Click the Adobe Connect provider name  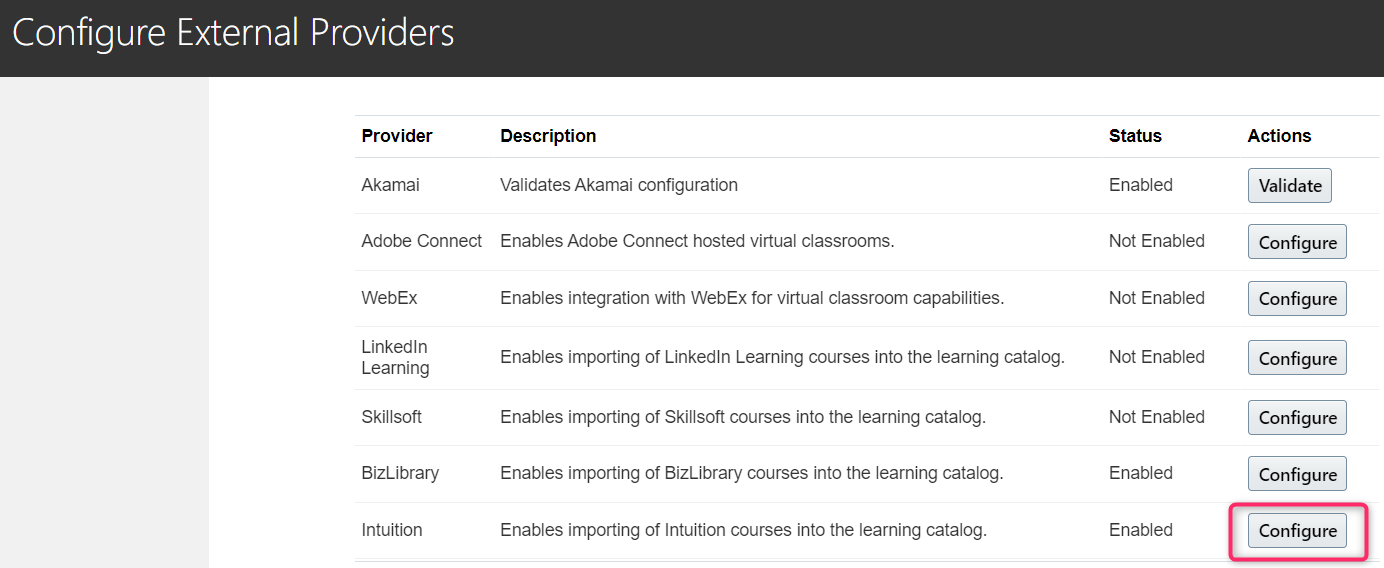pyautogui.click(x=421, y=241)
